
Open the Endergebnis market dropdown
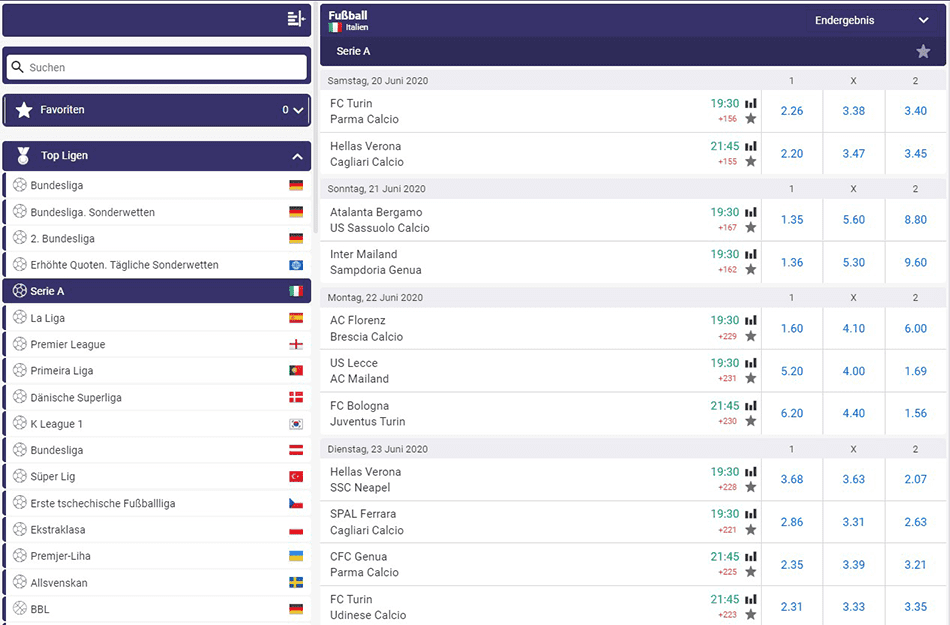pyautogui.click(x=871, y=20)
